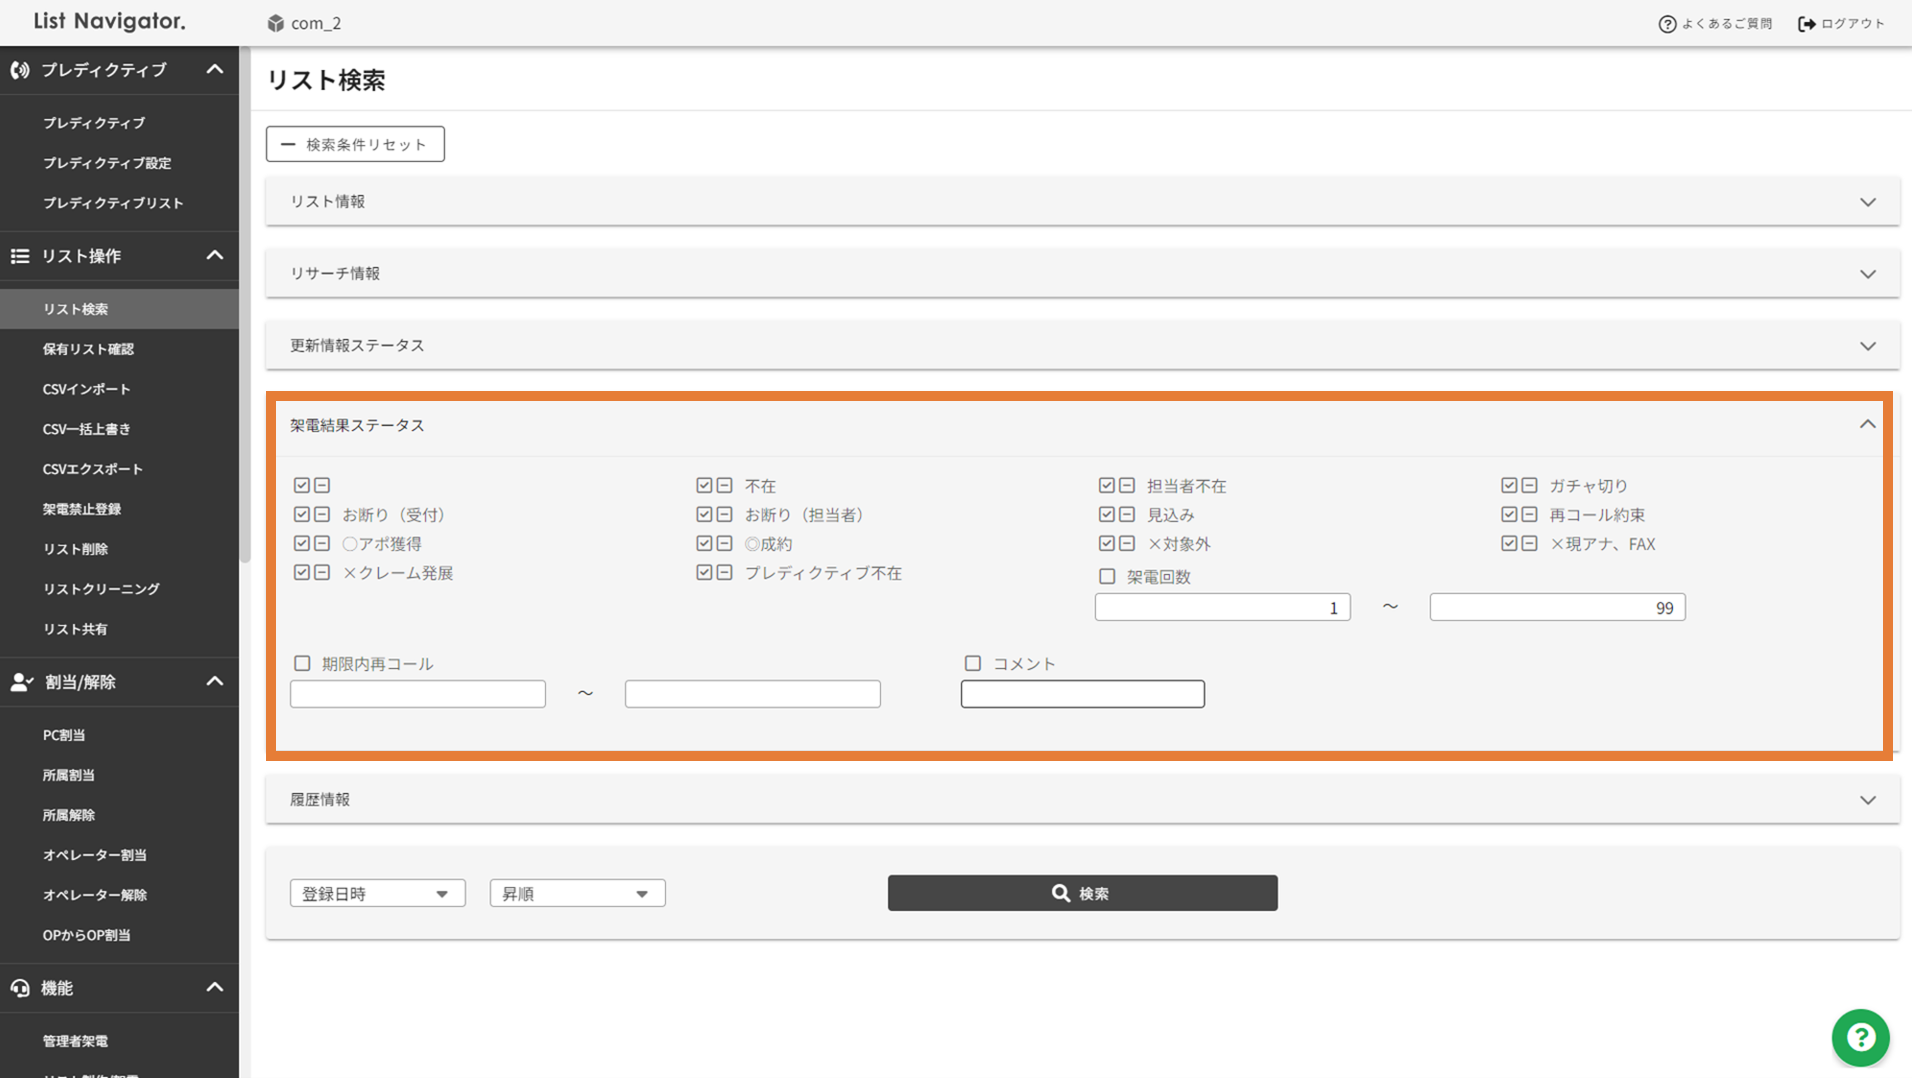The width and height of the screenshot is (1912, 1078).
Task: Click the logout icon in header
Action: click(1806, 24)
